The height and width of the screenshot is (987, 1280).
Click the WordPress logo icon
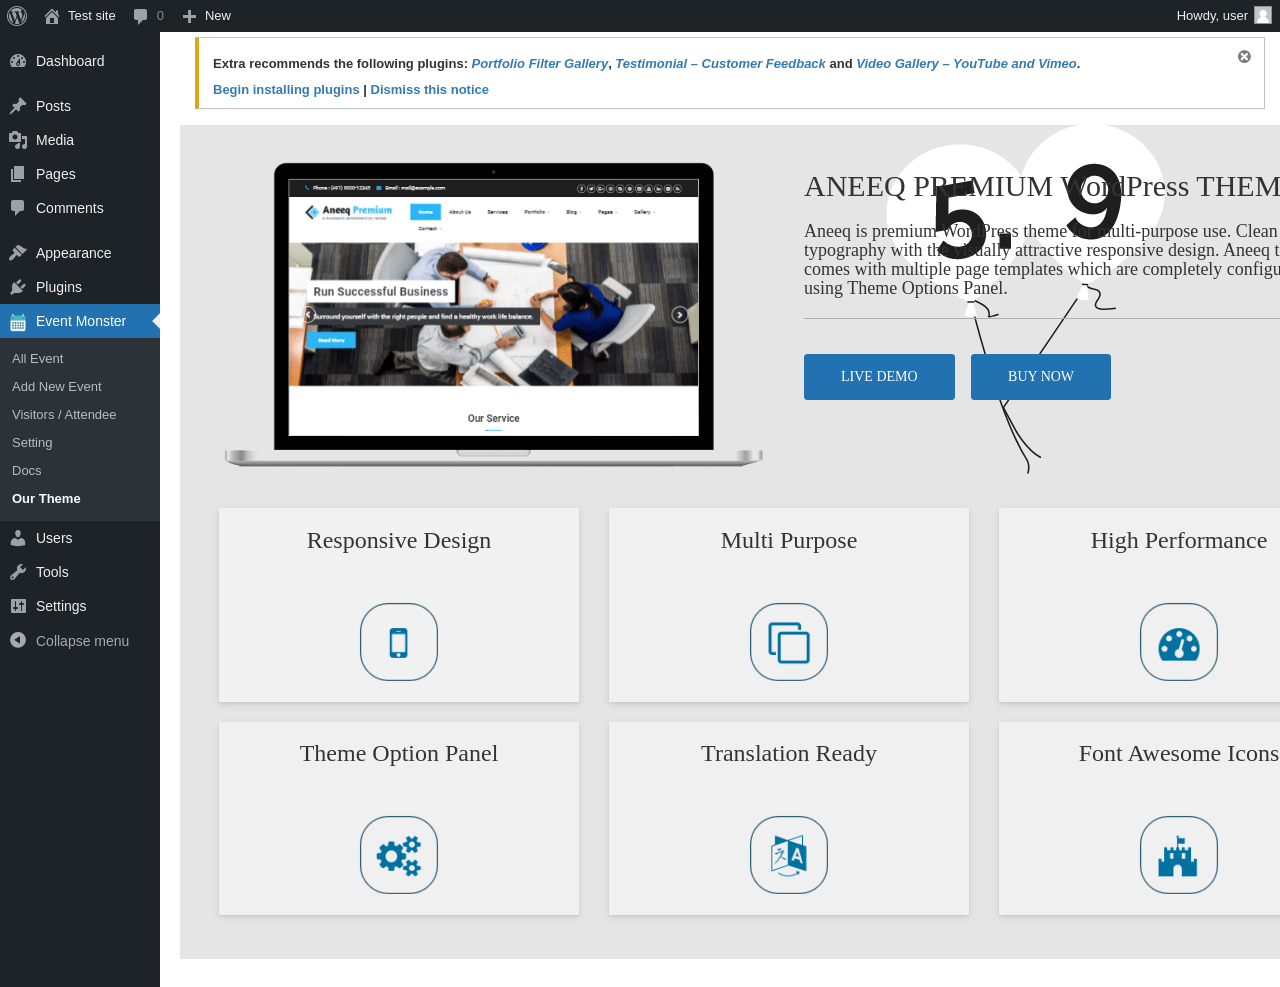17,16
